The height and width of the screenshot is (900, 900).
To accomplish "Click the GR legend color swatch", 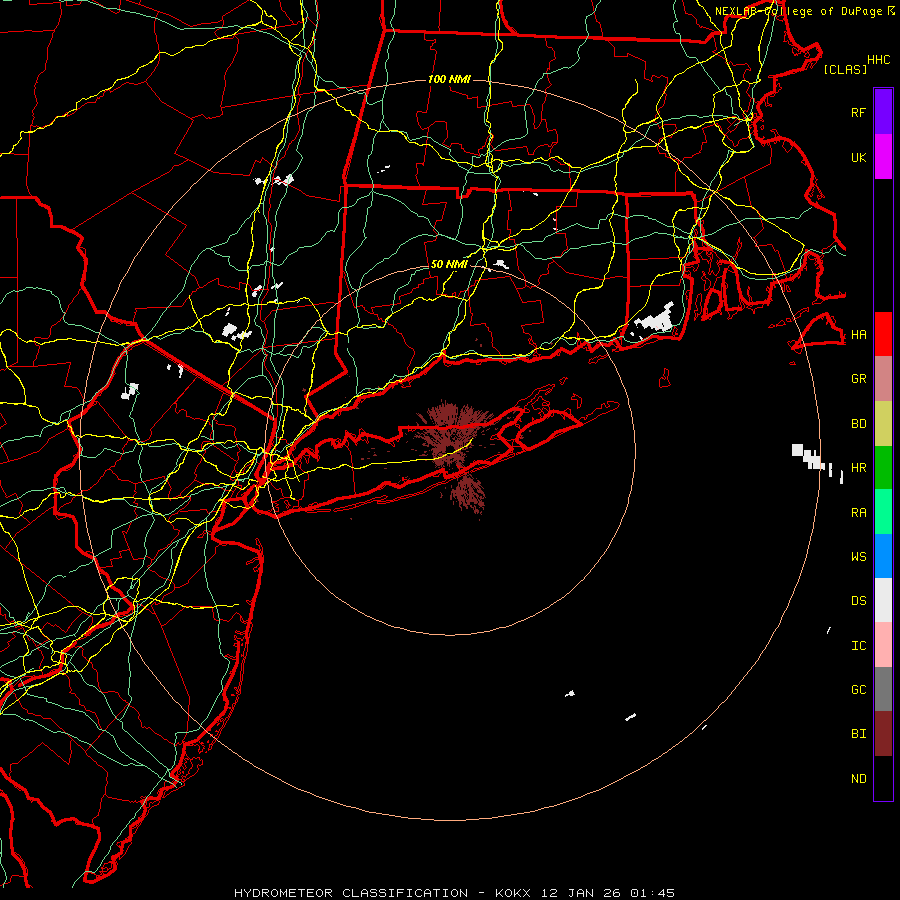I will (x=883, y=378).
